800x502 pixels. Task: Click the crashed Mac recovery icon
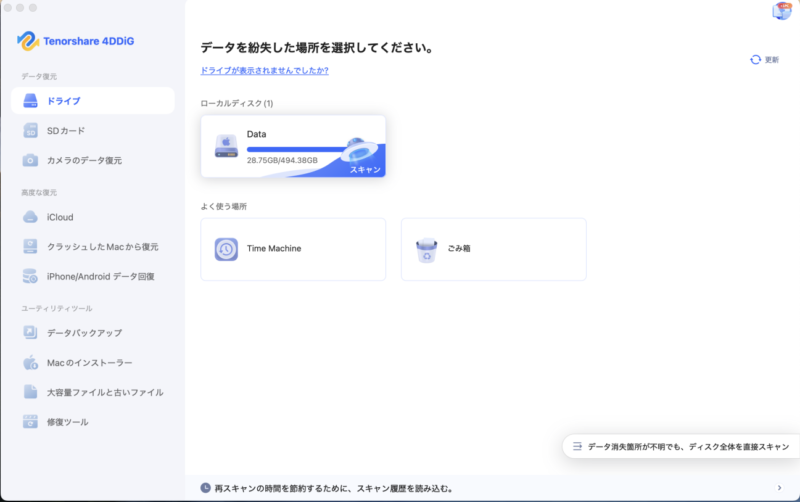[x=31, y=246]
